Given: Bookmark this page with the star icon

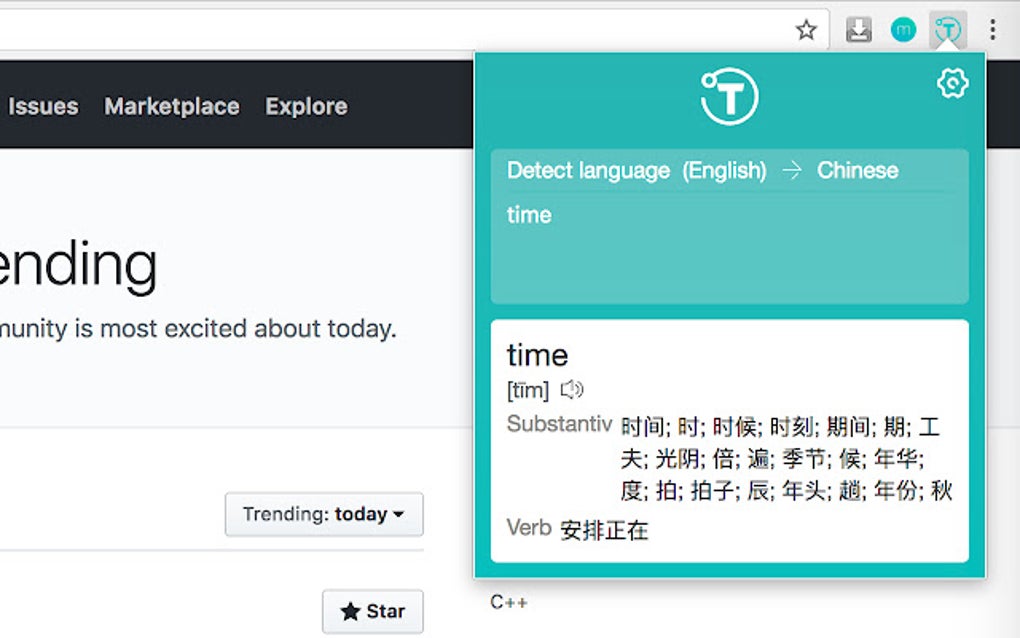Looking at the screenshot, I should click(x=805, y=29).
